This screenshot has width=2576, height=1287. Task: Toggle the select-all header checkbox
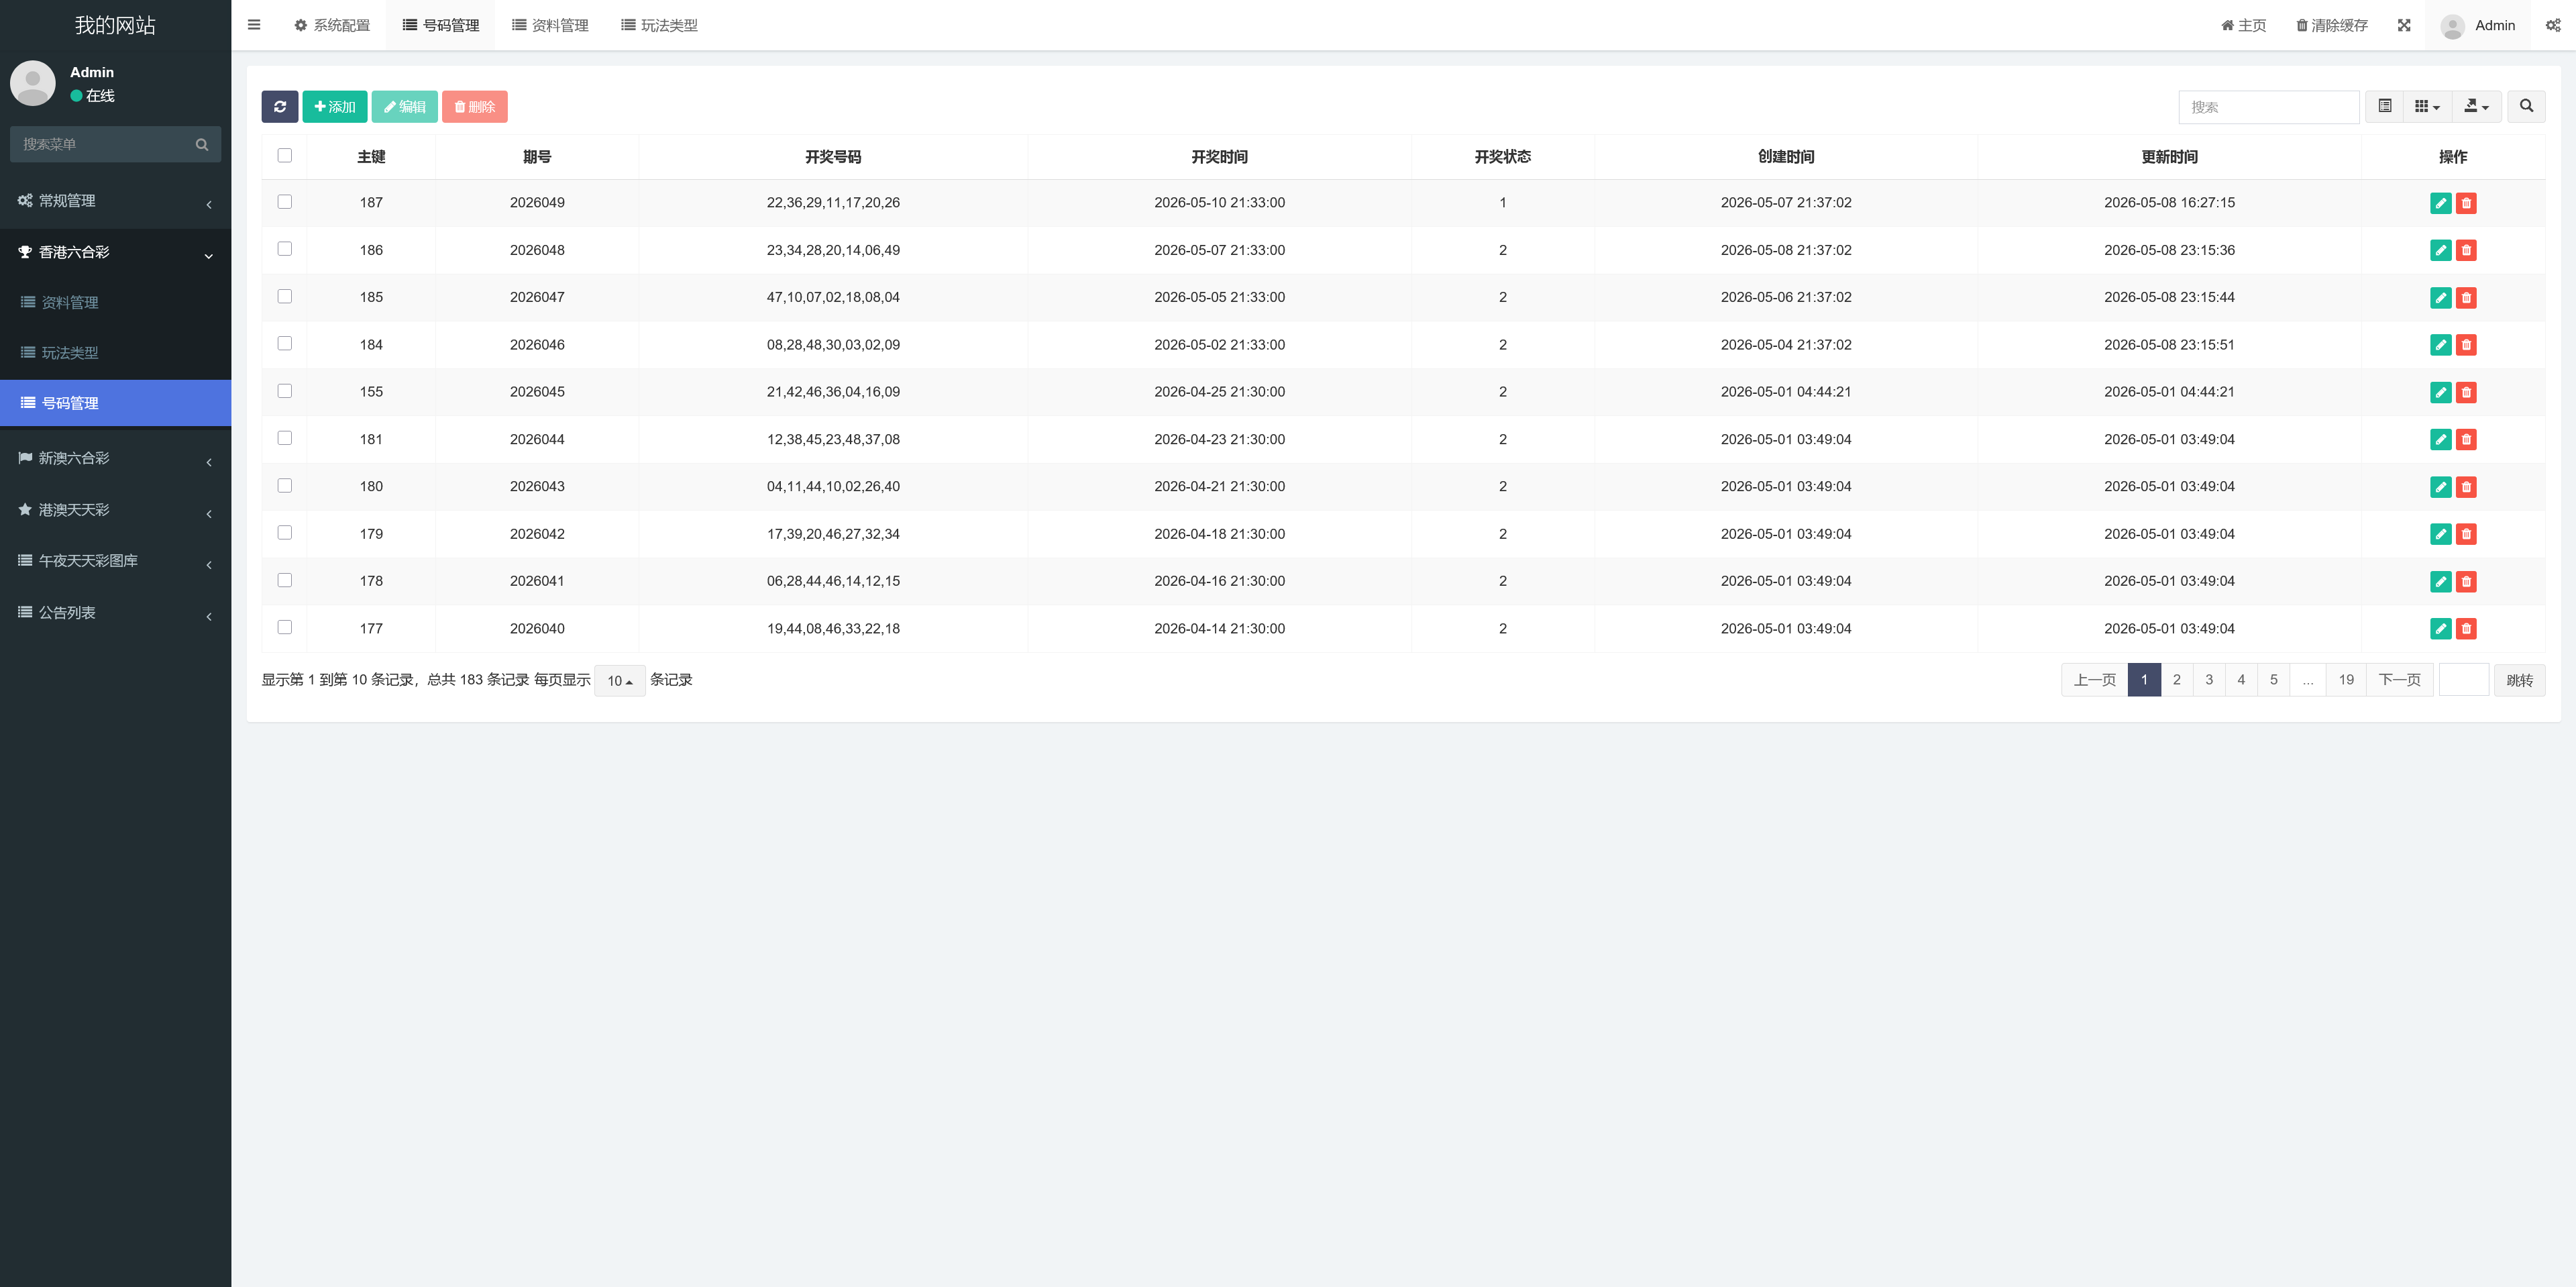click(x=285, y=155)
